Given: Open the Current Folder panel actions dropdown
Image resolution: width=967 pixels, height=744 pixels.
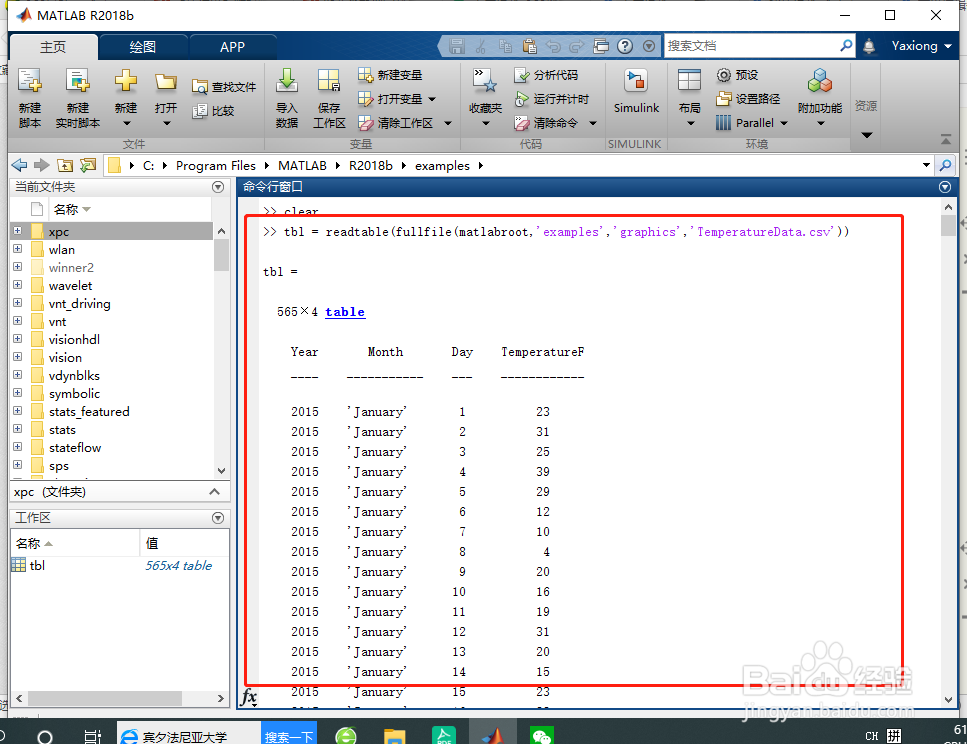Looking at the screenshot, I should tap(218, 187).
